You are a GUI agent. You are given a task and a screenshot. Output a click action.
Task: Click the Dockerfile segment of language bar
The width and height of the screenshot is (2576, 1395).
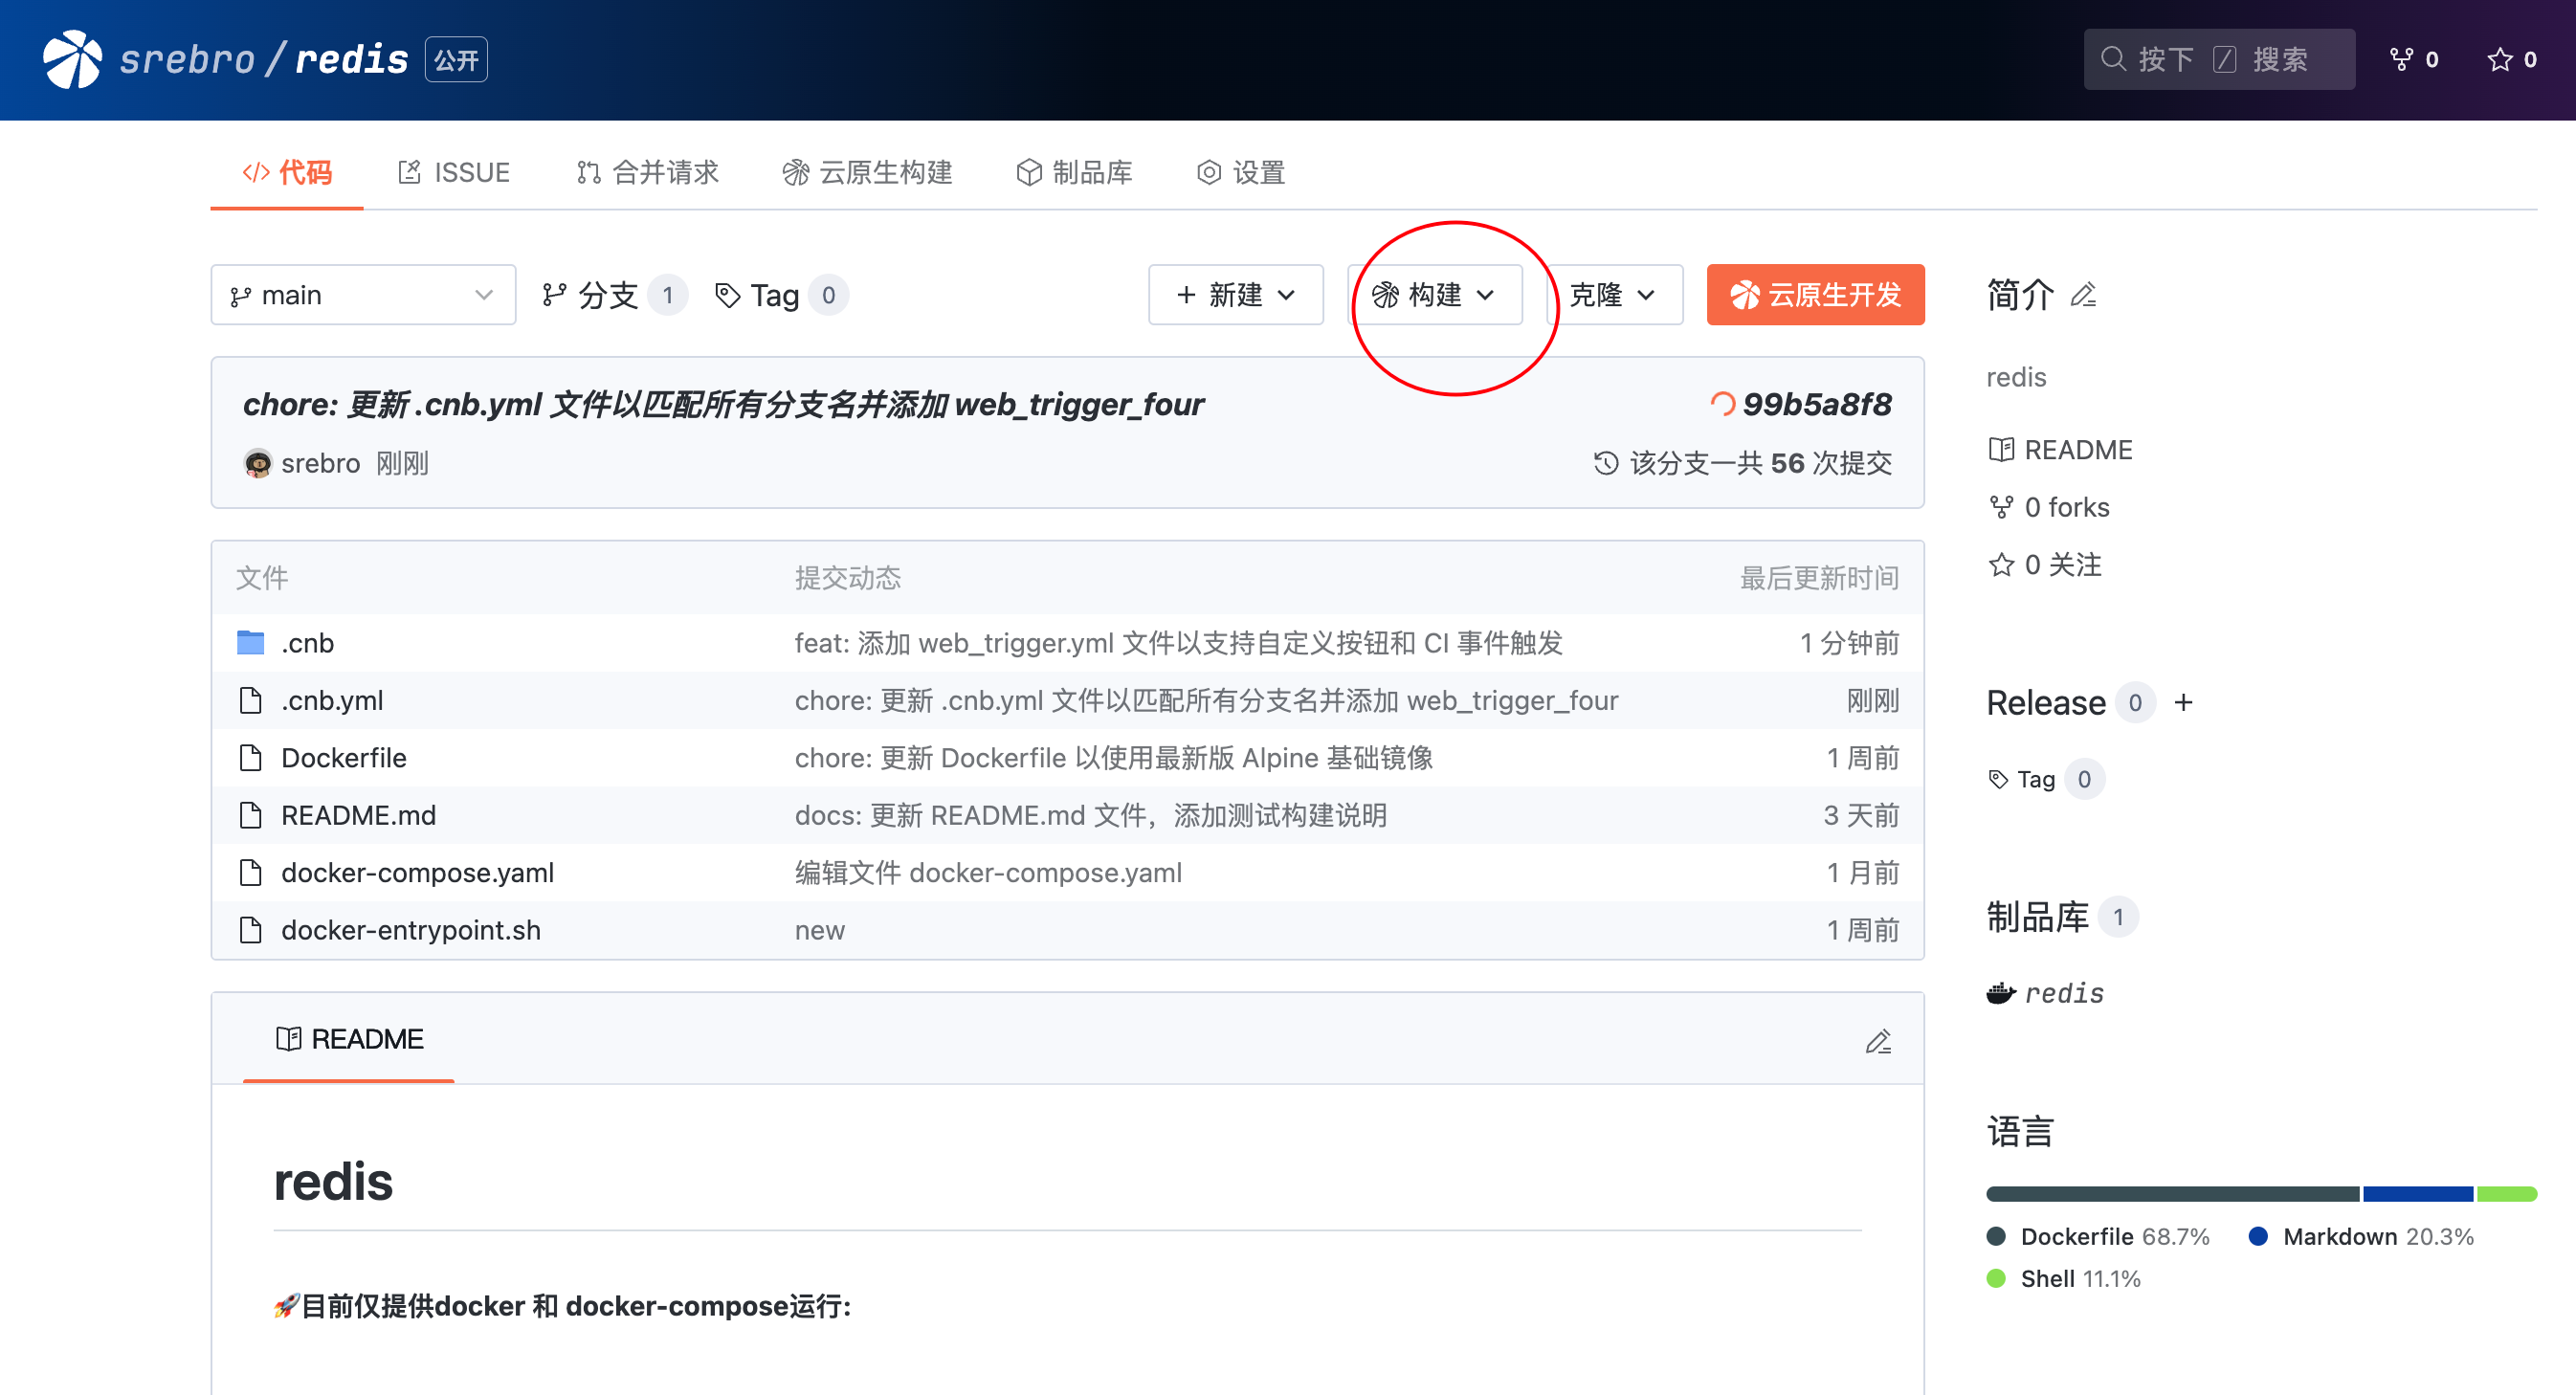pos(2171,1194)
